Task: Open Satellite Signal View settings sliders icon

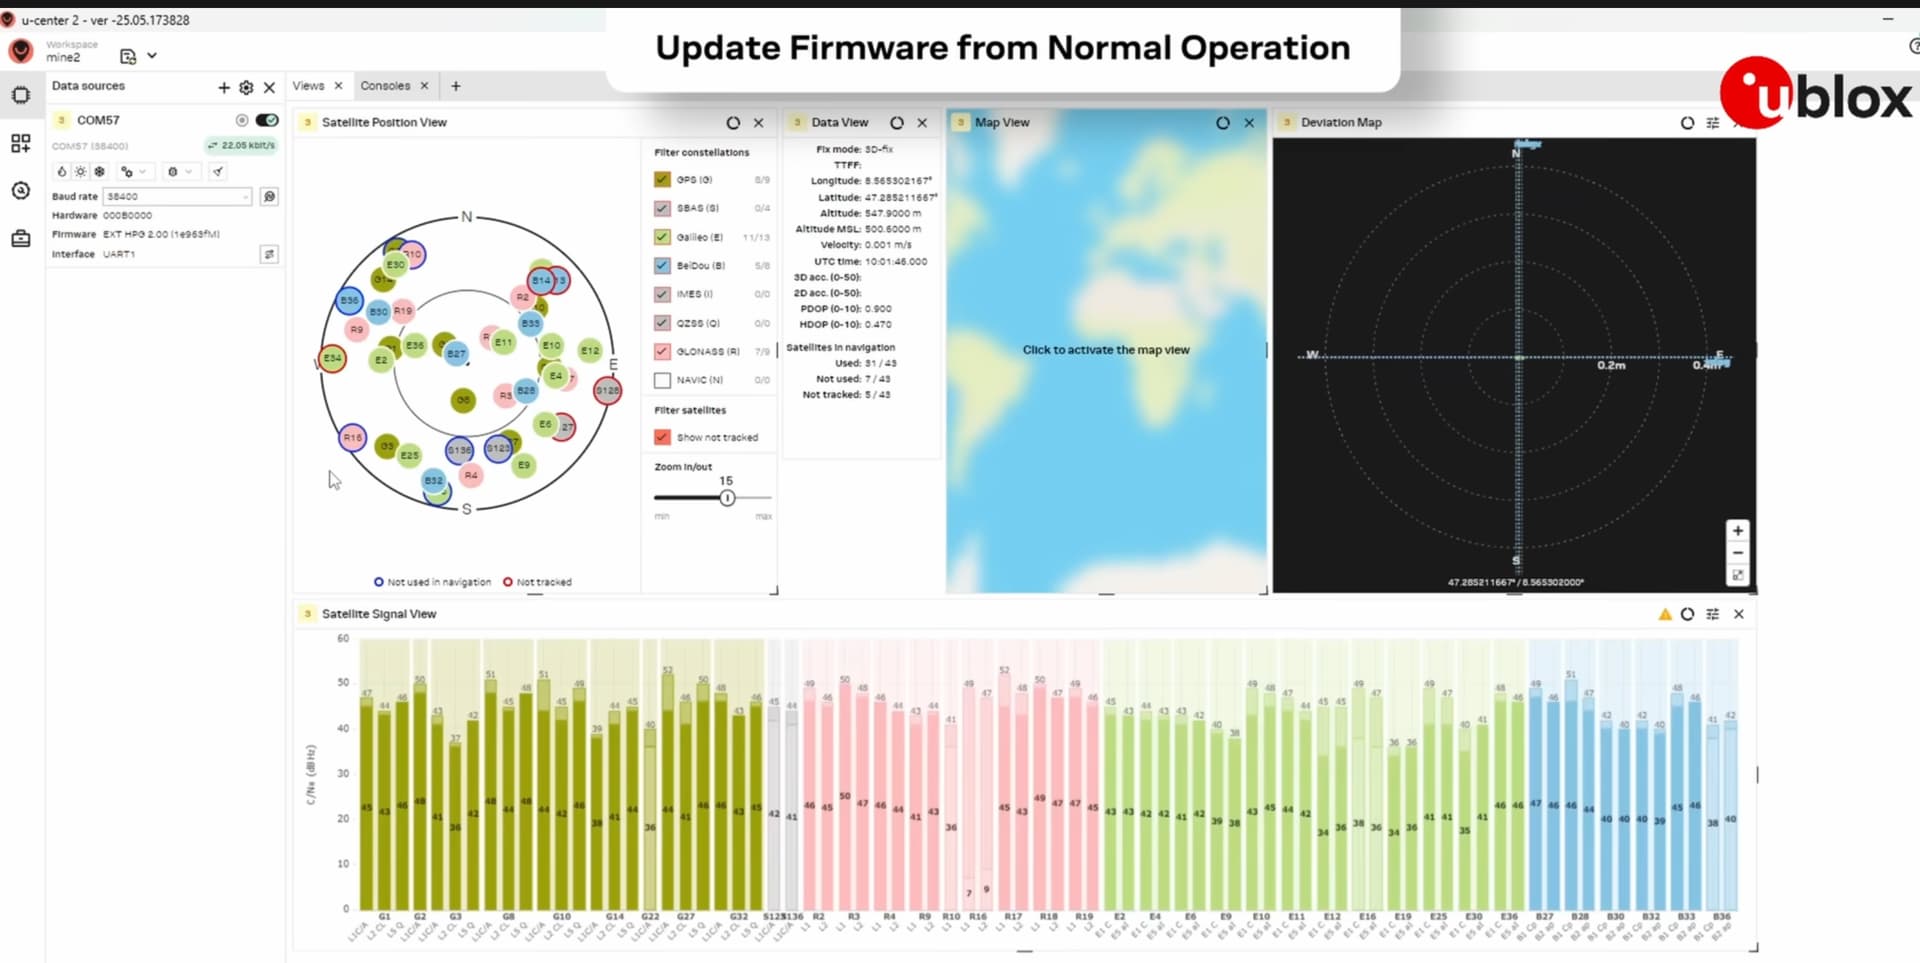Action: tap(1713, 614)
